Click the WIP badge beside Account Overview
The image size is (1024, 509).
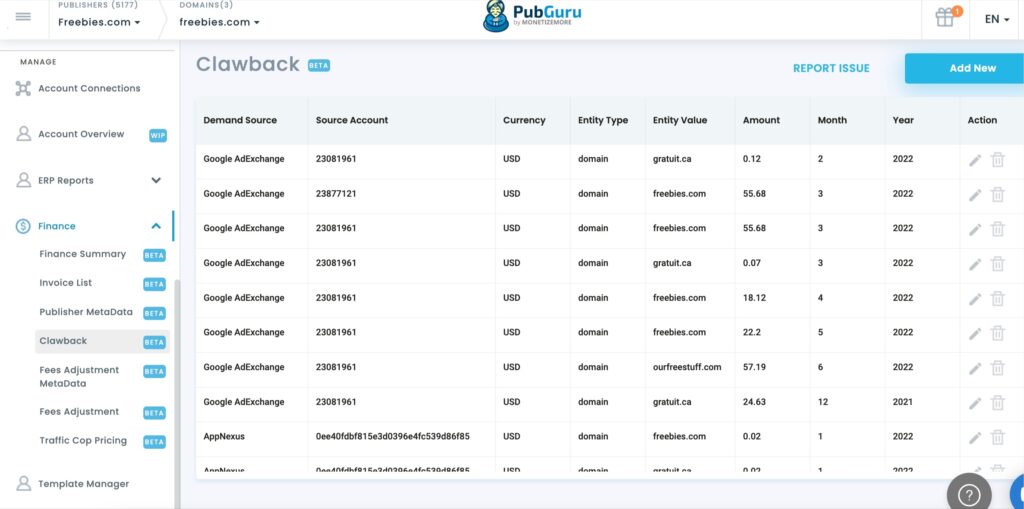point(157,135)
